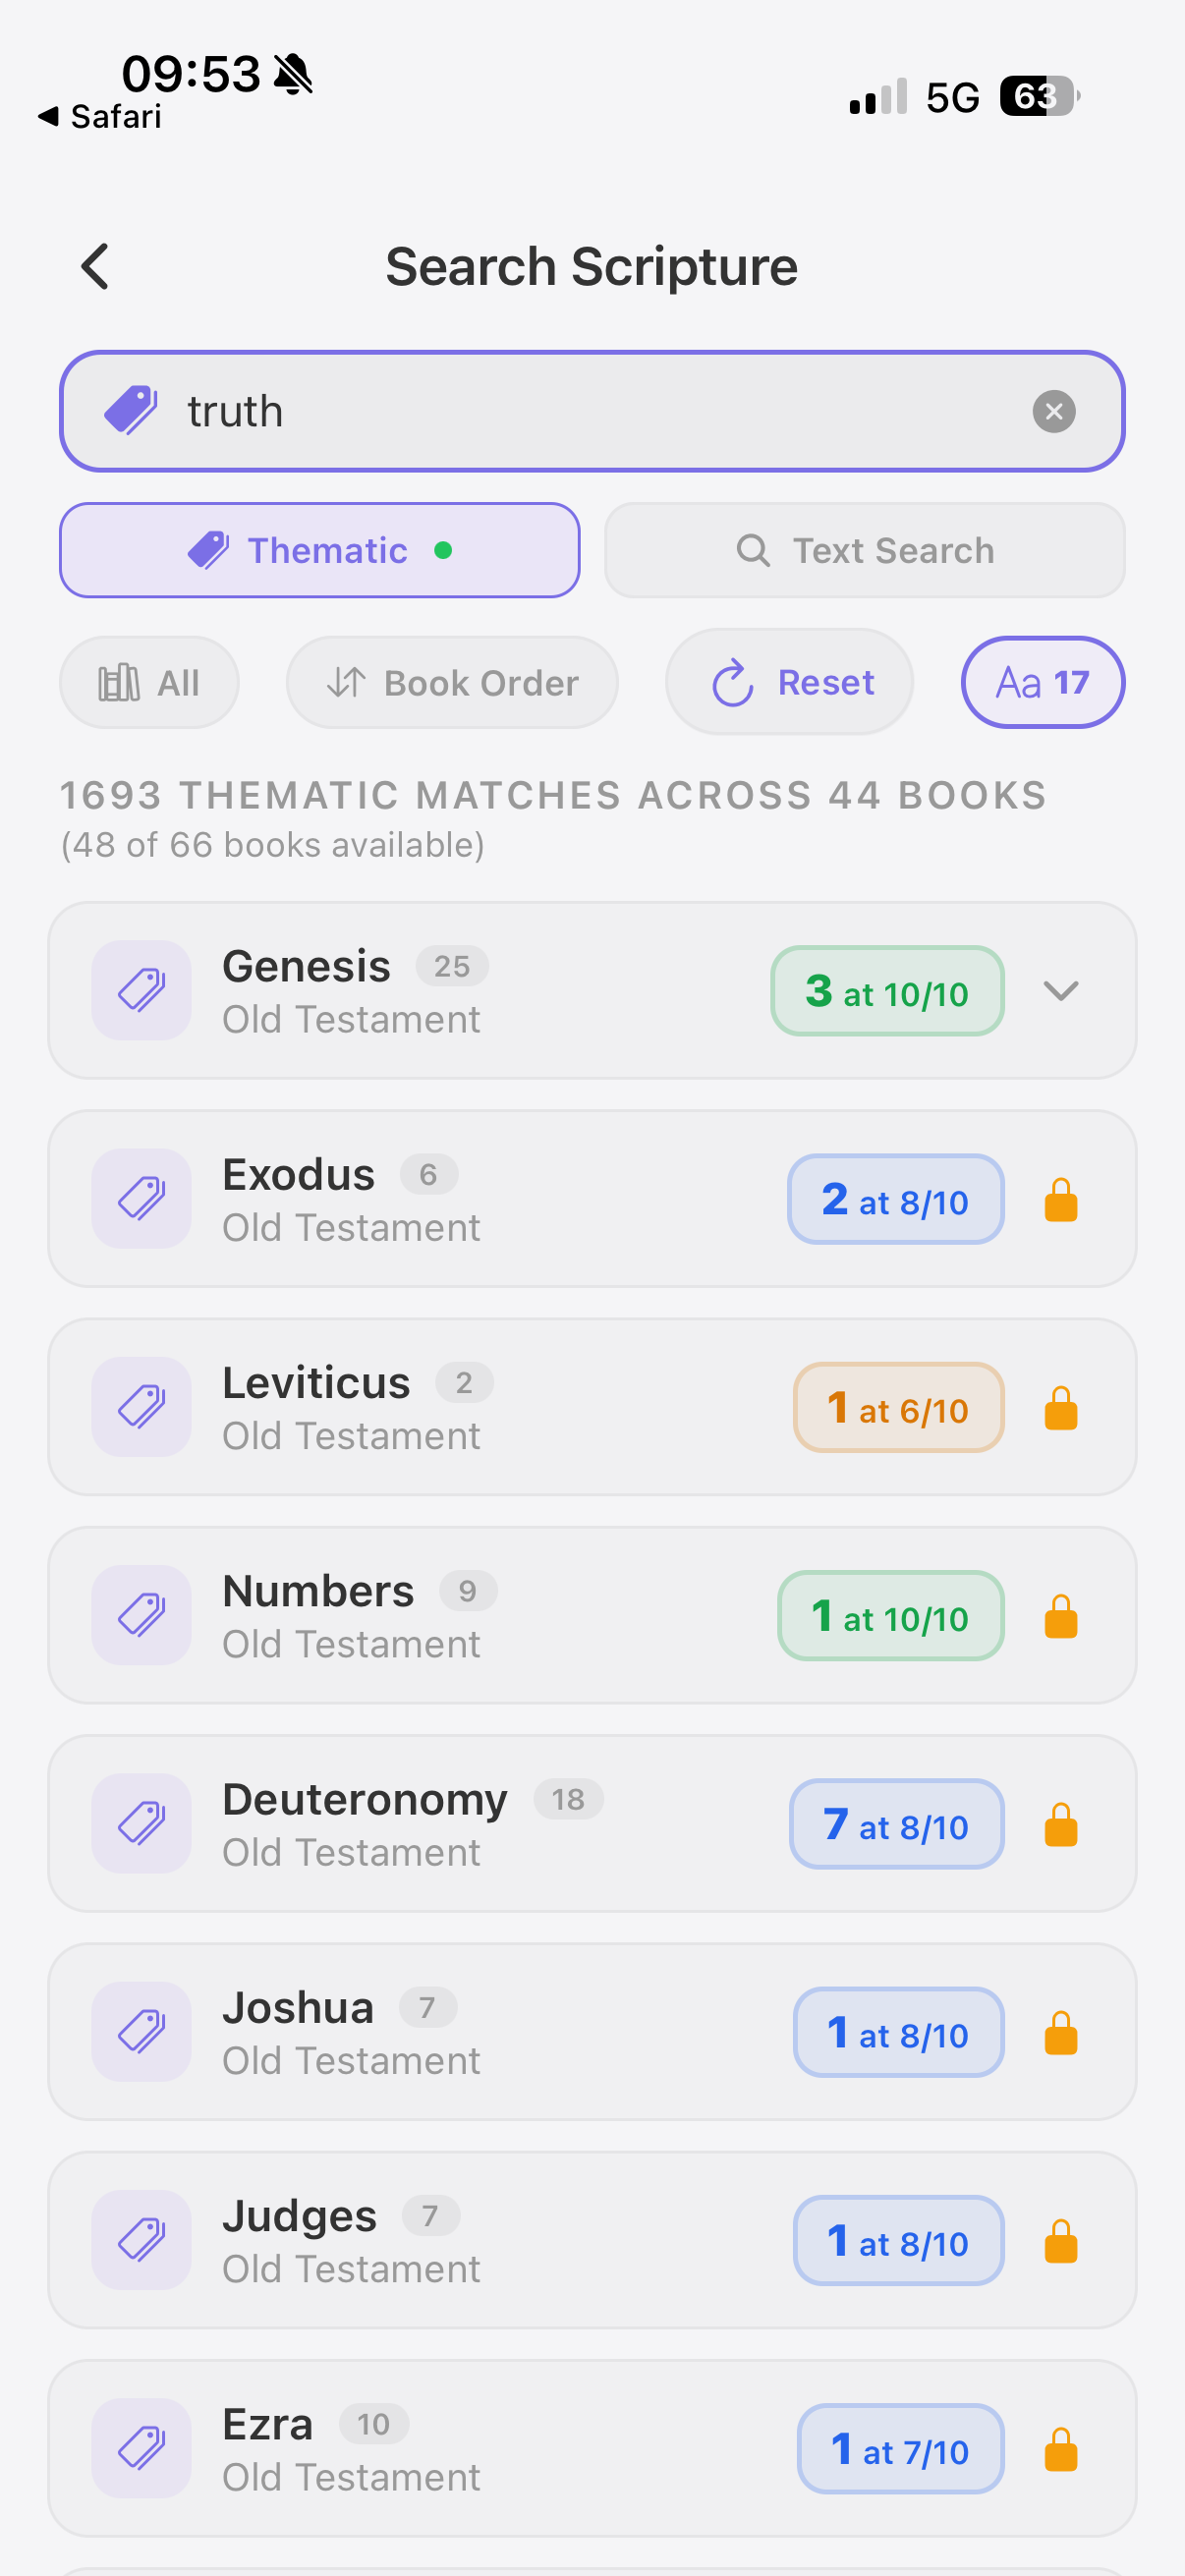
Task: Switch to Text Search mode
Action: pos(864,550)
